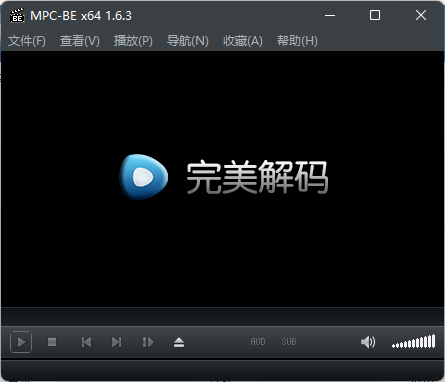This screenshot has width=445, height=382.
Task: Open the 查看(V) menu
Action: pyautogui.click(x=80, y=41)
